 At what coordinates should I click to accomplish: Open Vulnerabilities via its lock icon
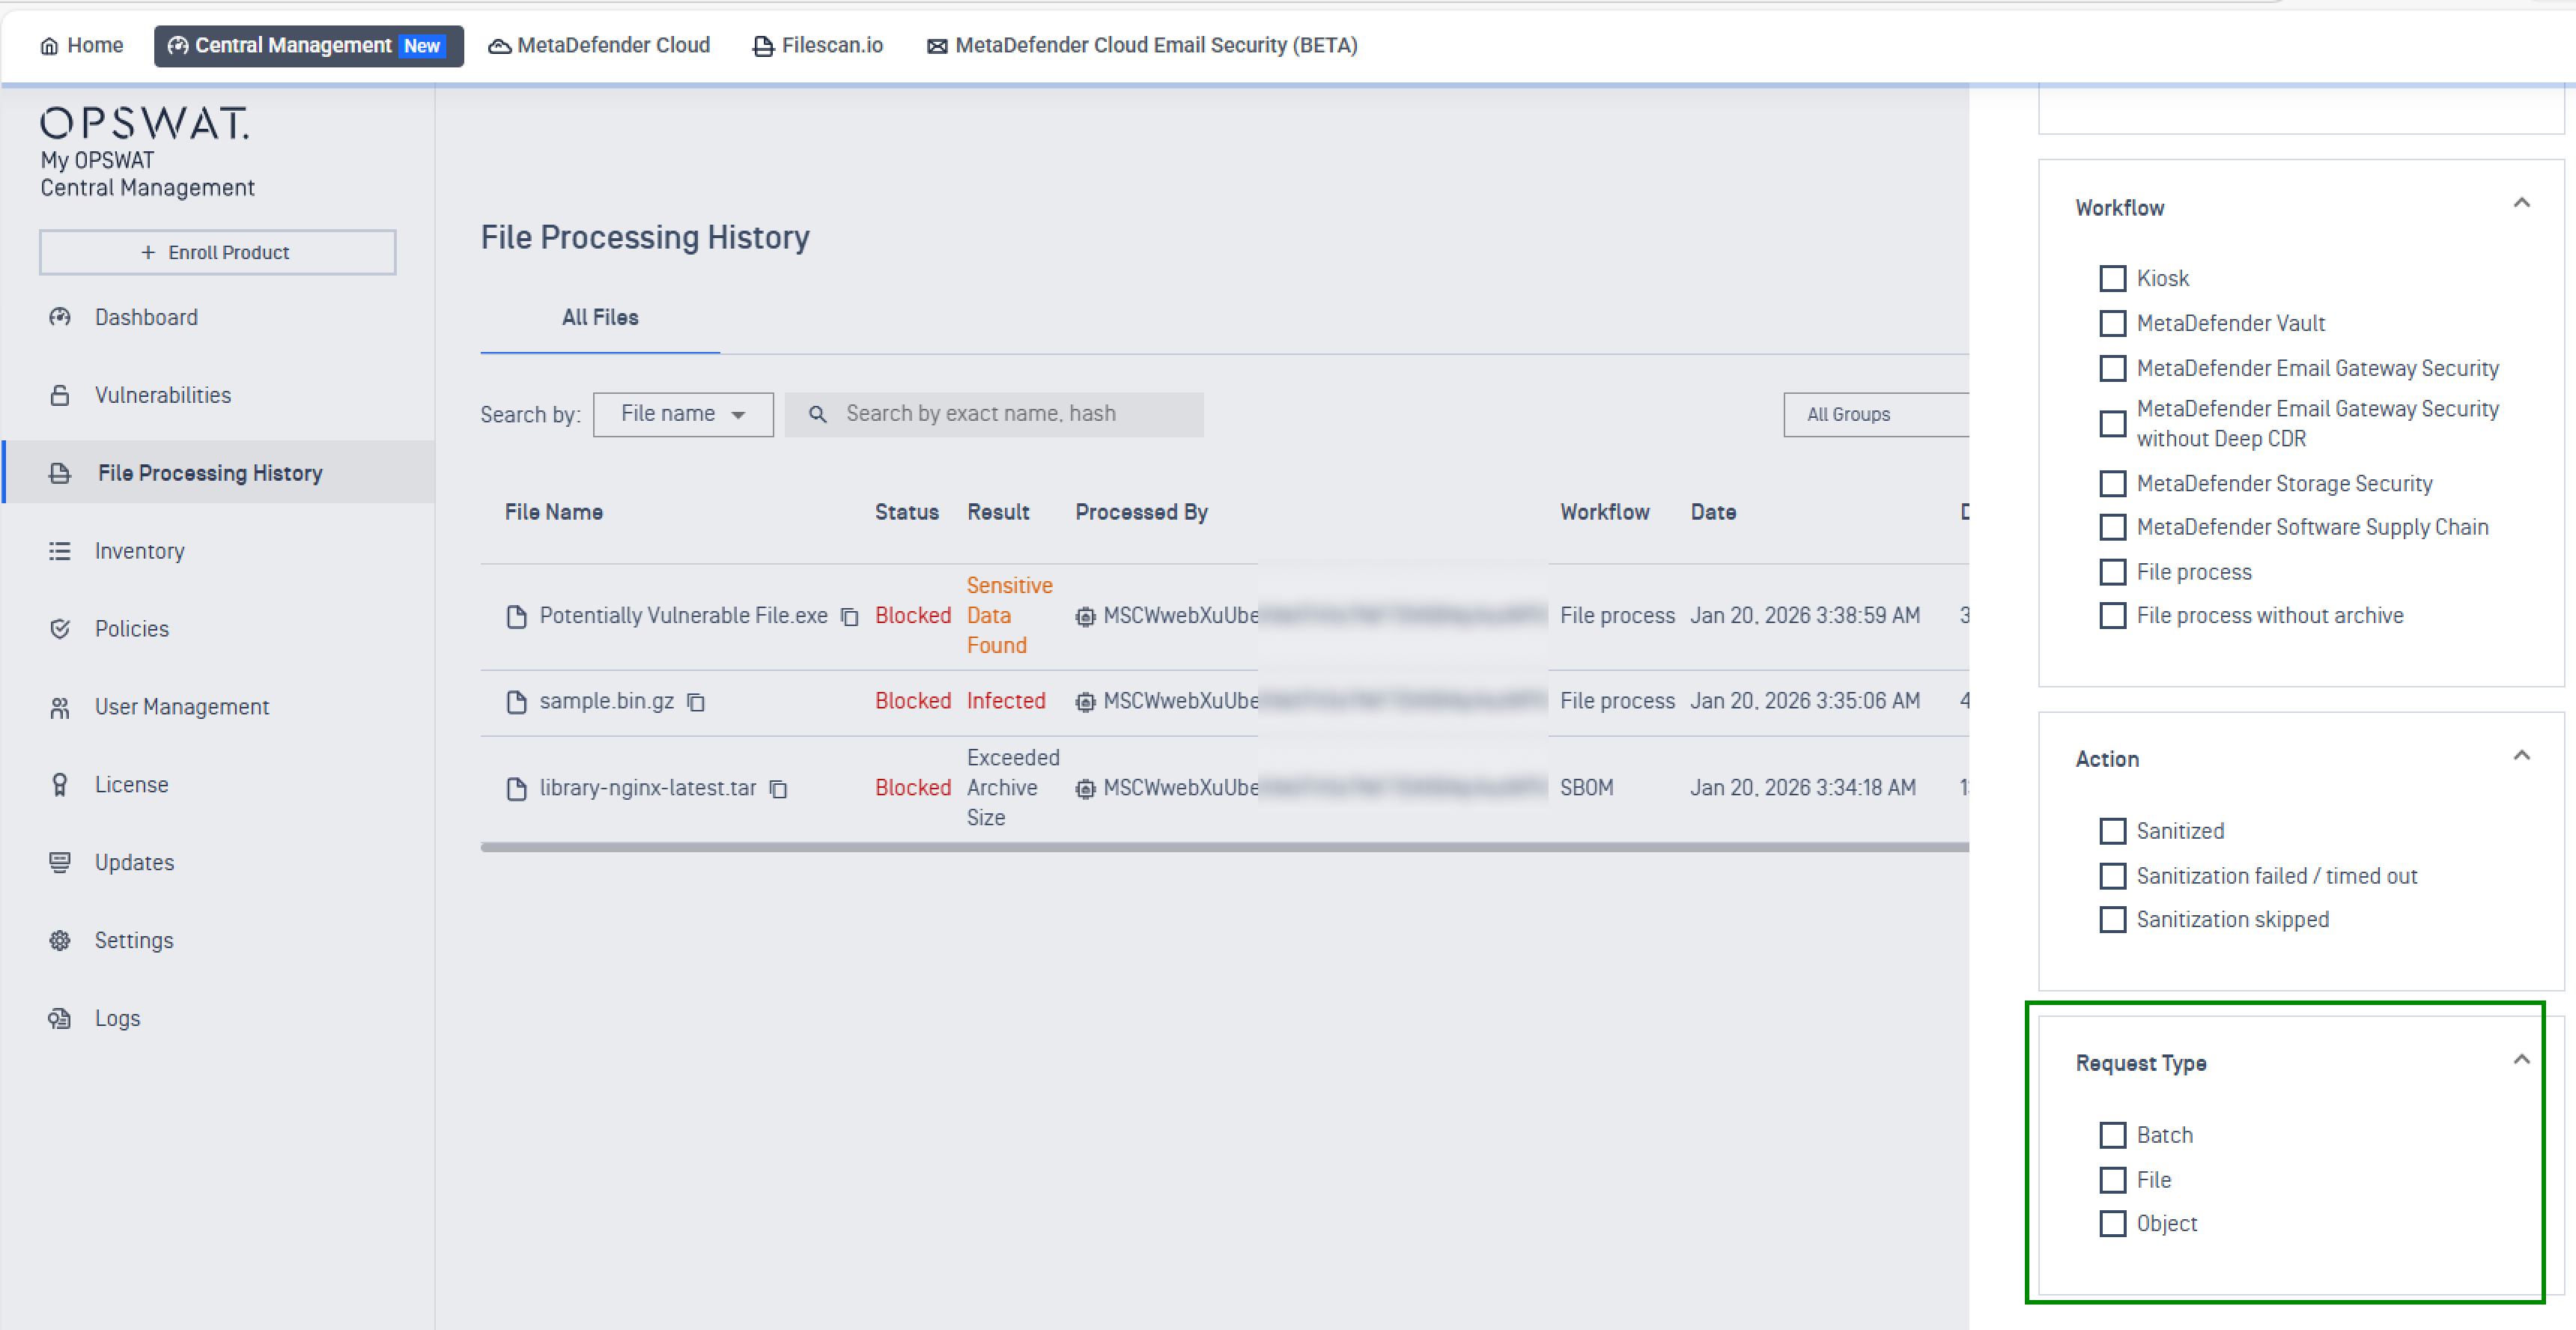[60, 395]
